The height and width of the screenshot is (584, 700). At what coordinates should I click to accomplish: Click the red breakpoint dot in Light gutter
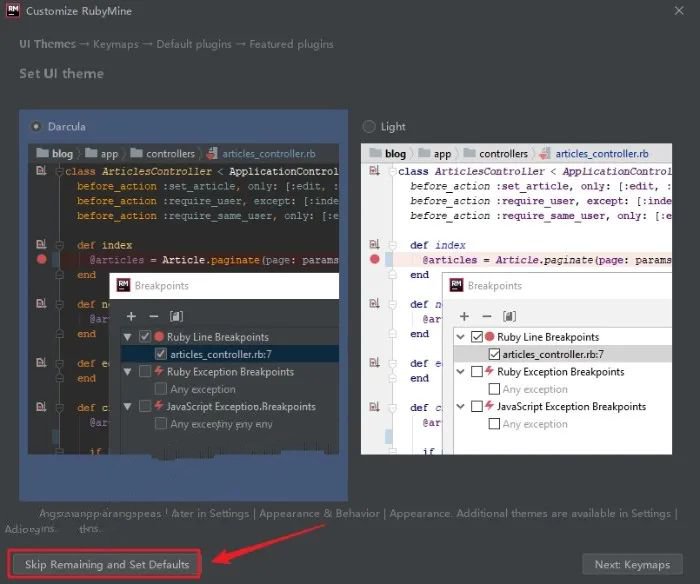coord(375,259)
